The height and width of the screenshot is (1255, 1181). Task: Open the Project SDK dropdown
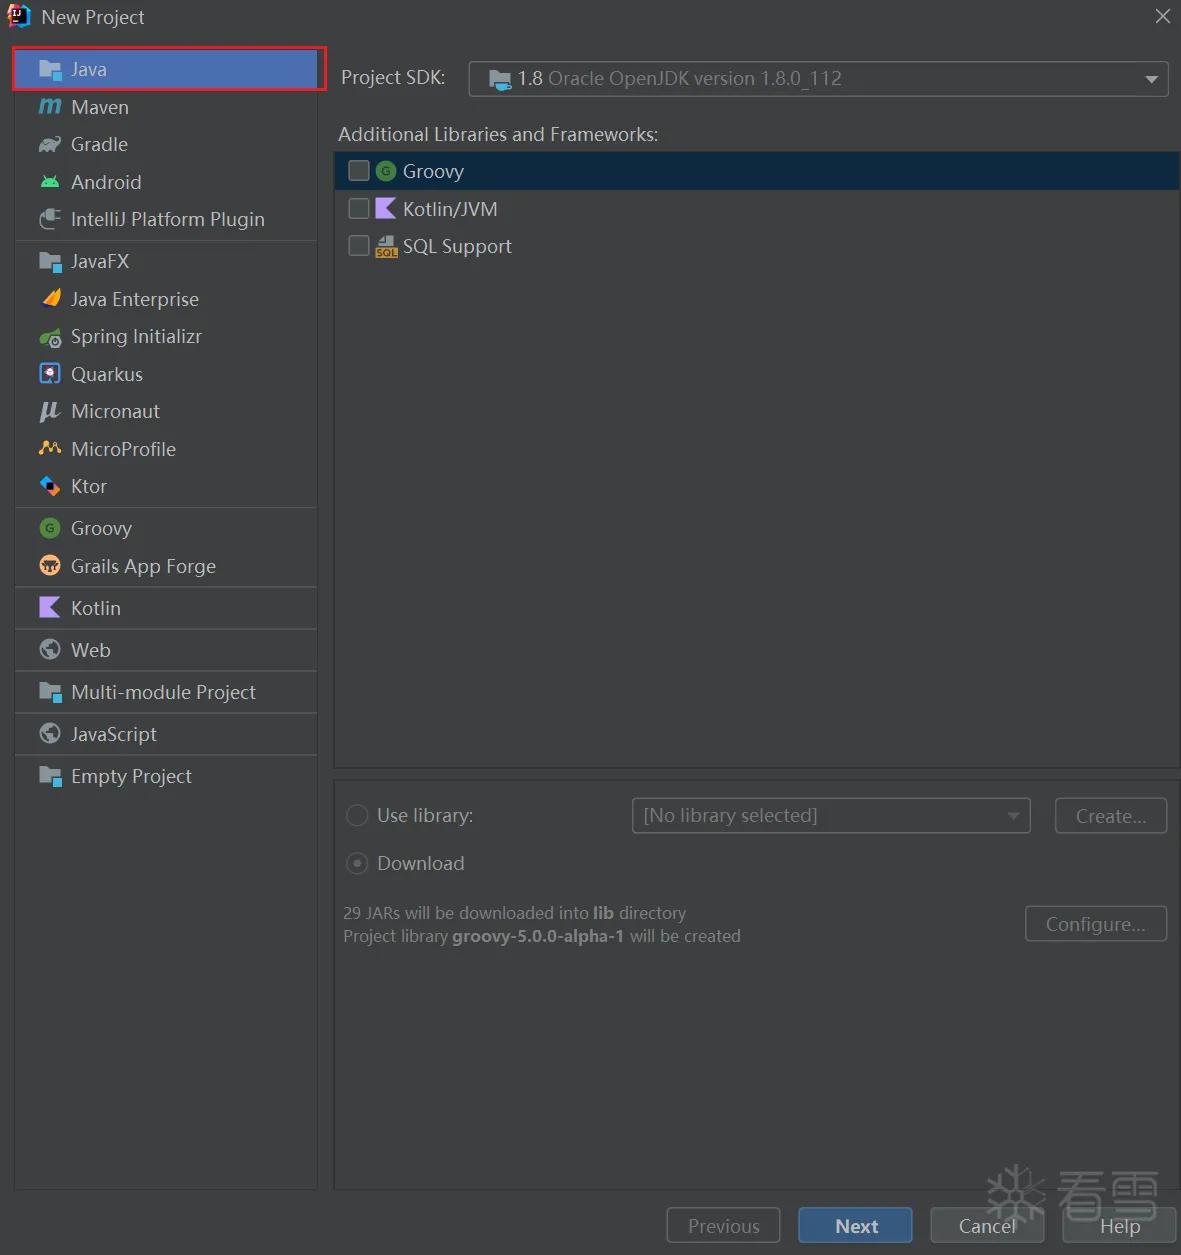(x=818, y=78)
